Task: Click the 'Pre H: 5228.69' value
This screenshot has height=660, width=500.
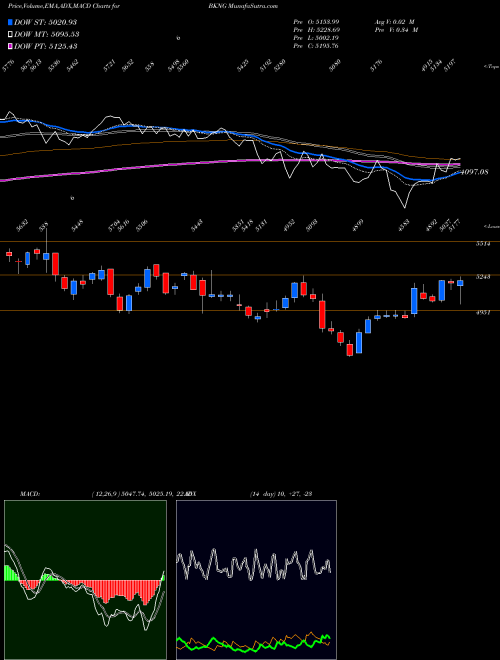Action: (x=316, y=30)
